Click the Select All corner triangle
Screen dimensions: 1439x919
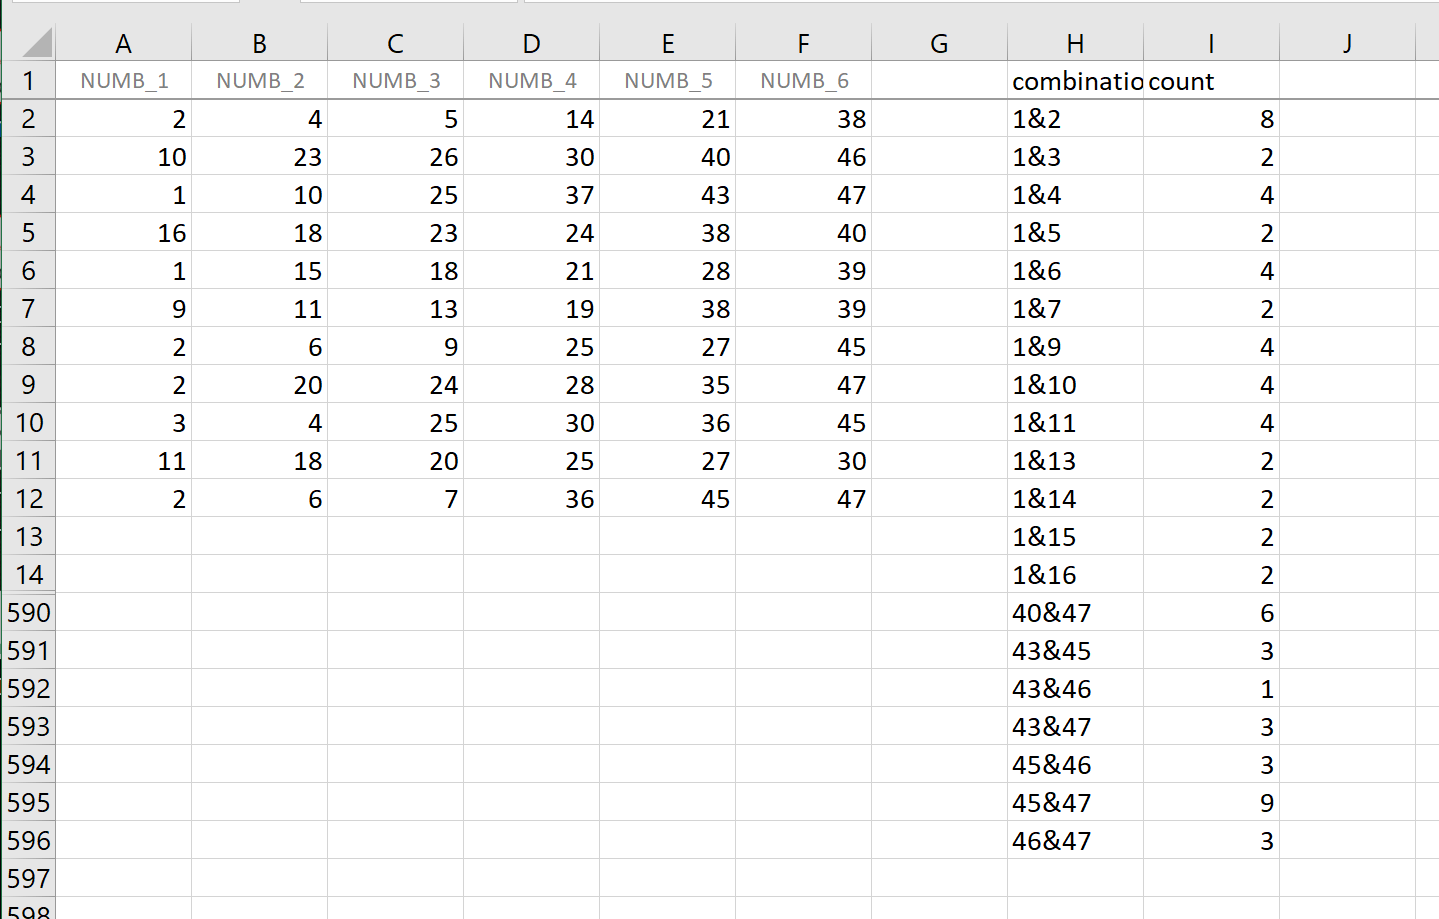(28, 43)
